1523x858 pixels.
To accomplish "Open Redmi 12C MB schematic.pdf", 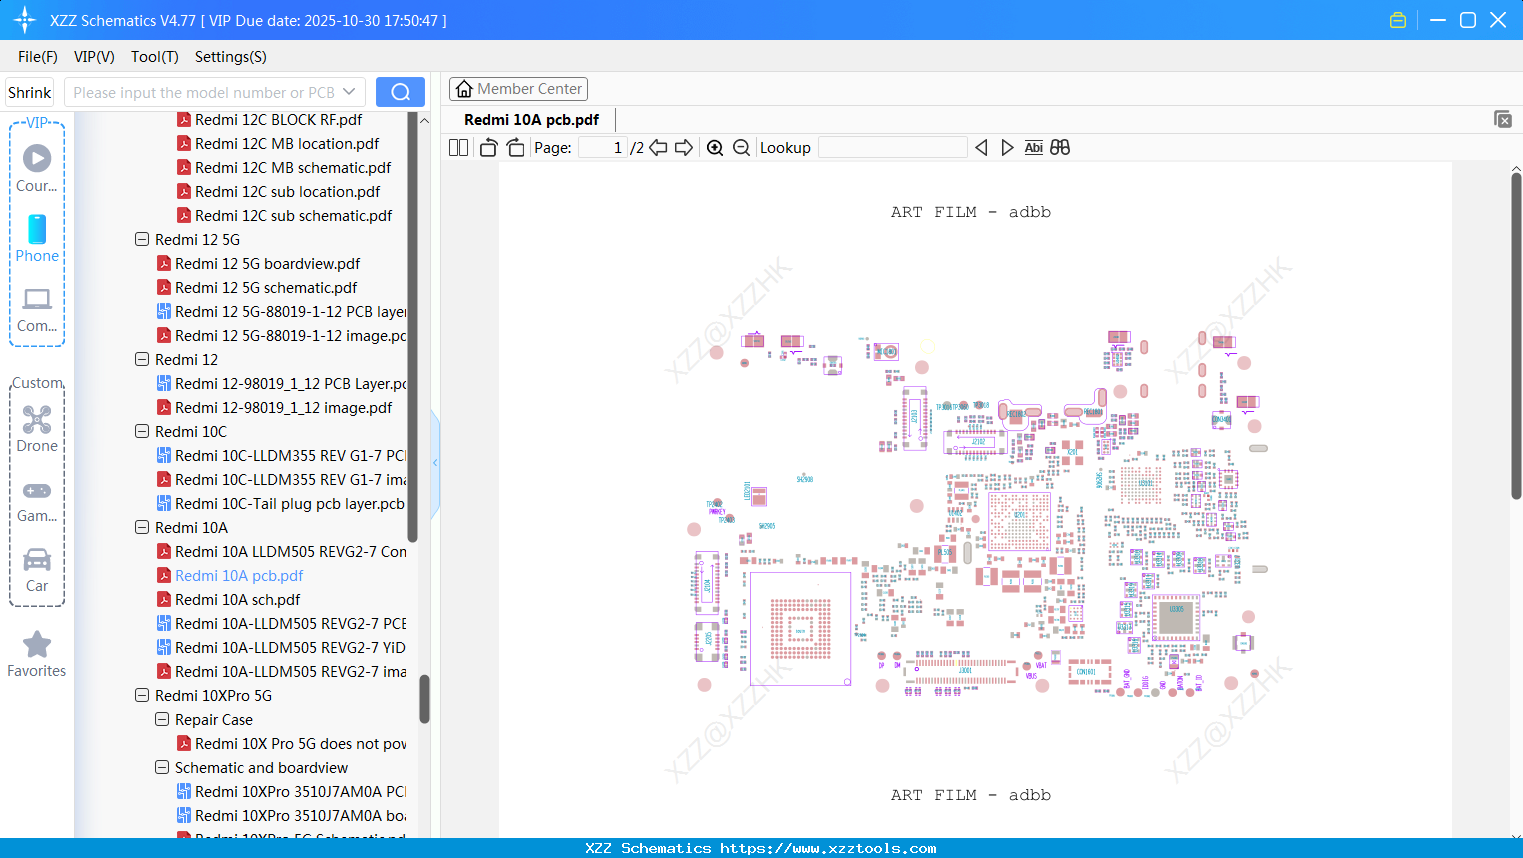I will coord(293,168).
